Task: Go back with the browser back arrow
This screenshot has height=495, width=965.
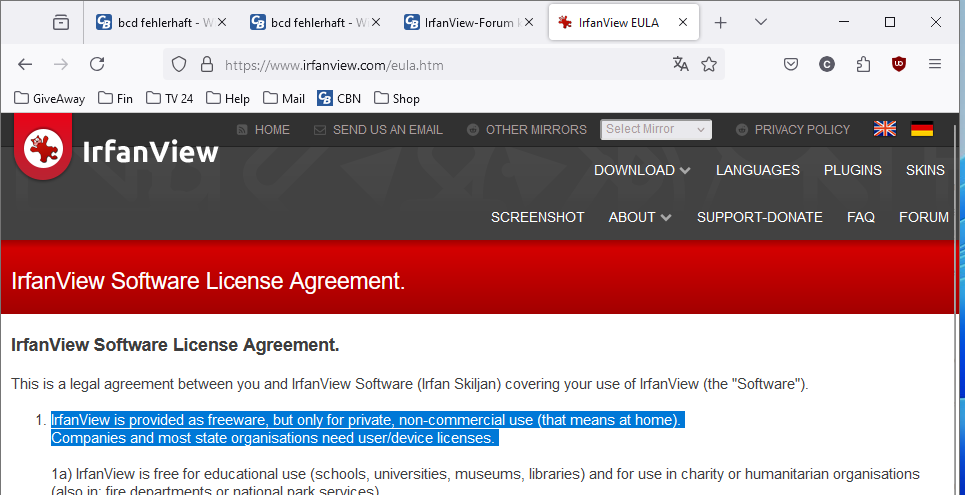Action: point(25,64)
